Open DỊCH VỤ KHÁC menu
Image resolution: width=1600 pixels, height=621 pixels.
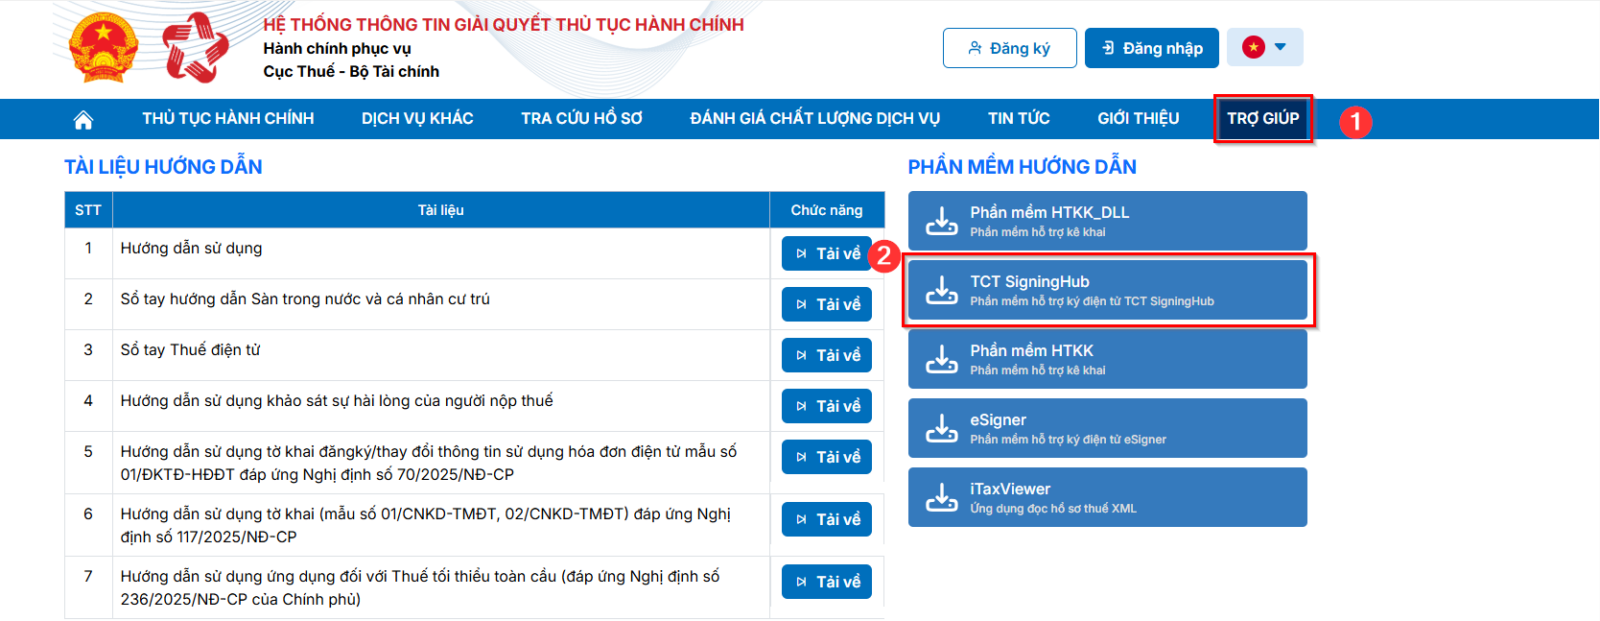[417, 119]
